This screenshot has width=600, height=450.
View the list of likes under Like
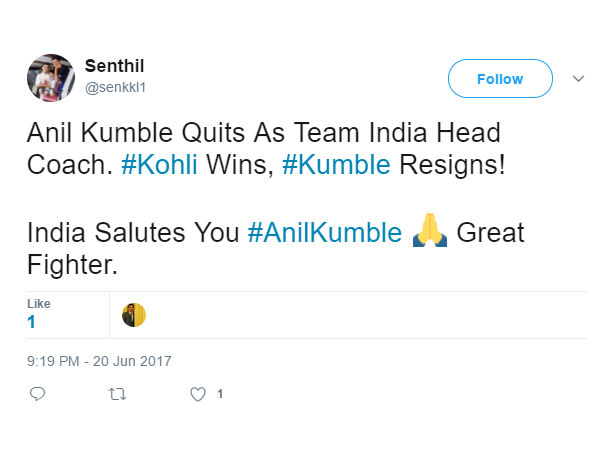pyautogui.click(x=32, y=322)
